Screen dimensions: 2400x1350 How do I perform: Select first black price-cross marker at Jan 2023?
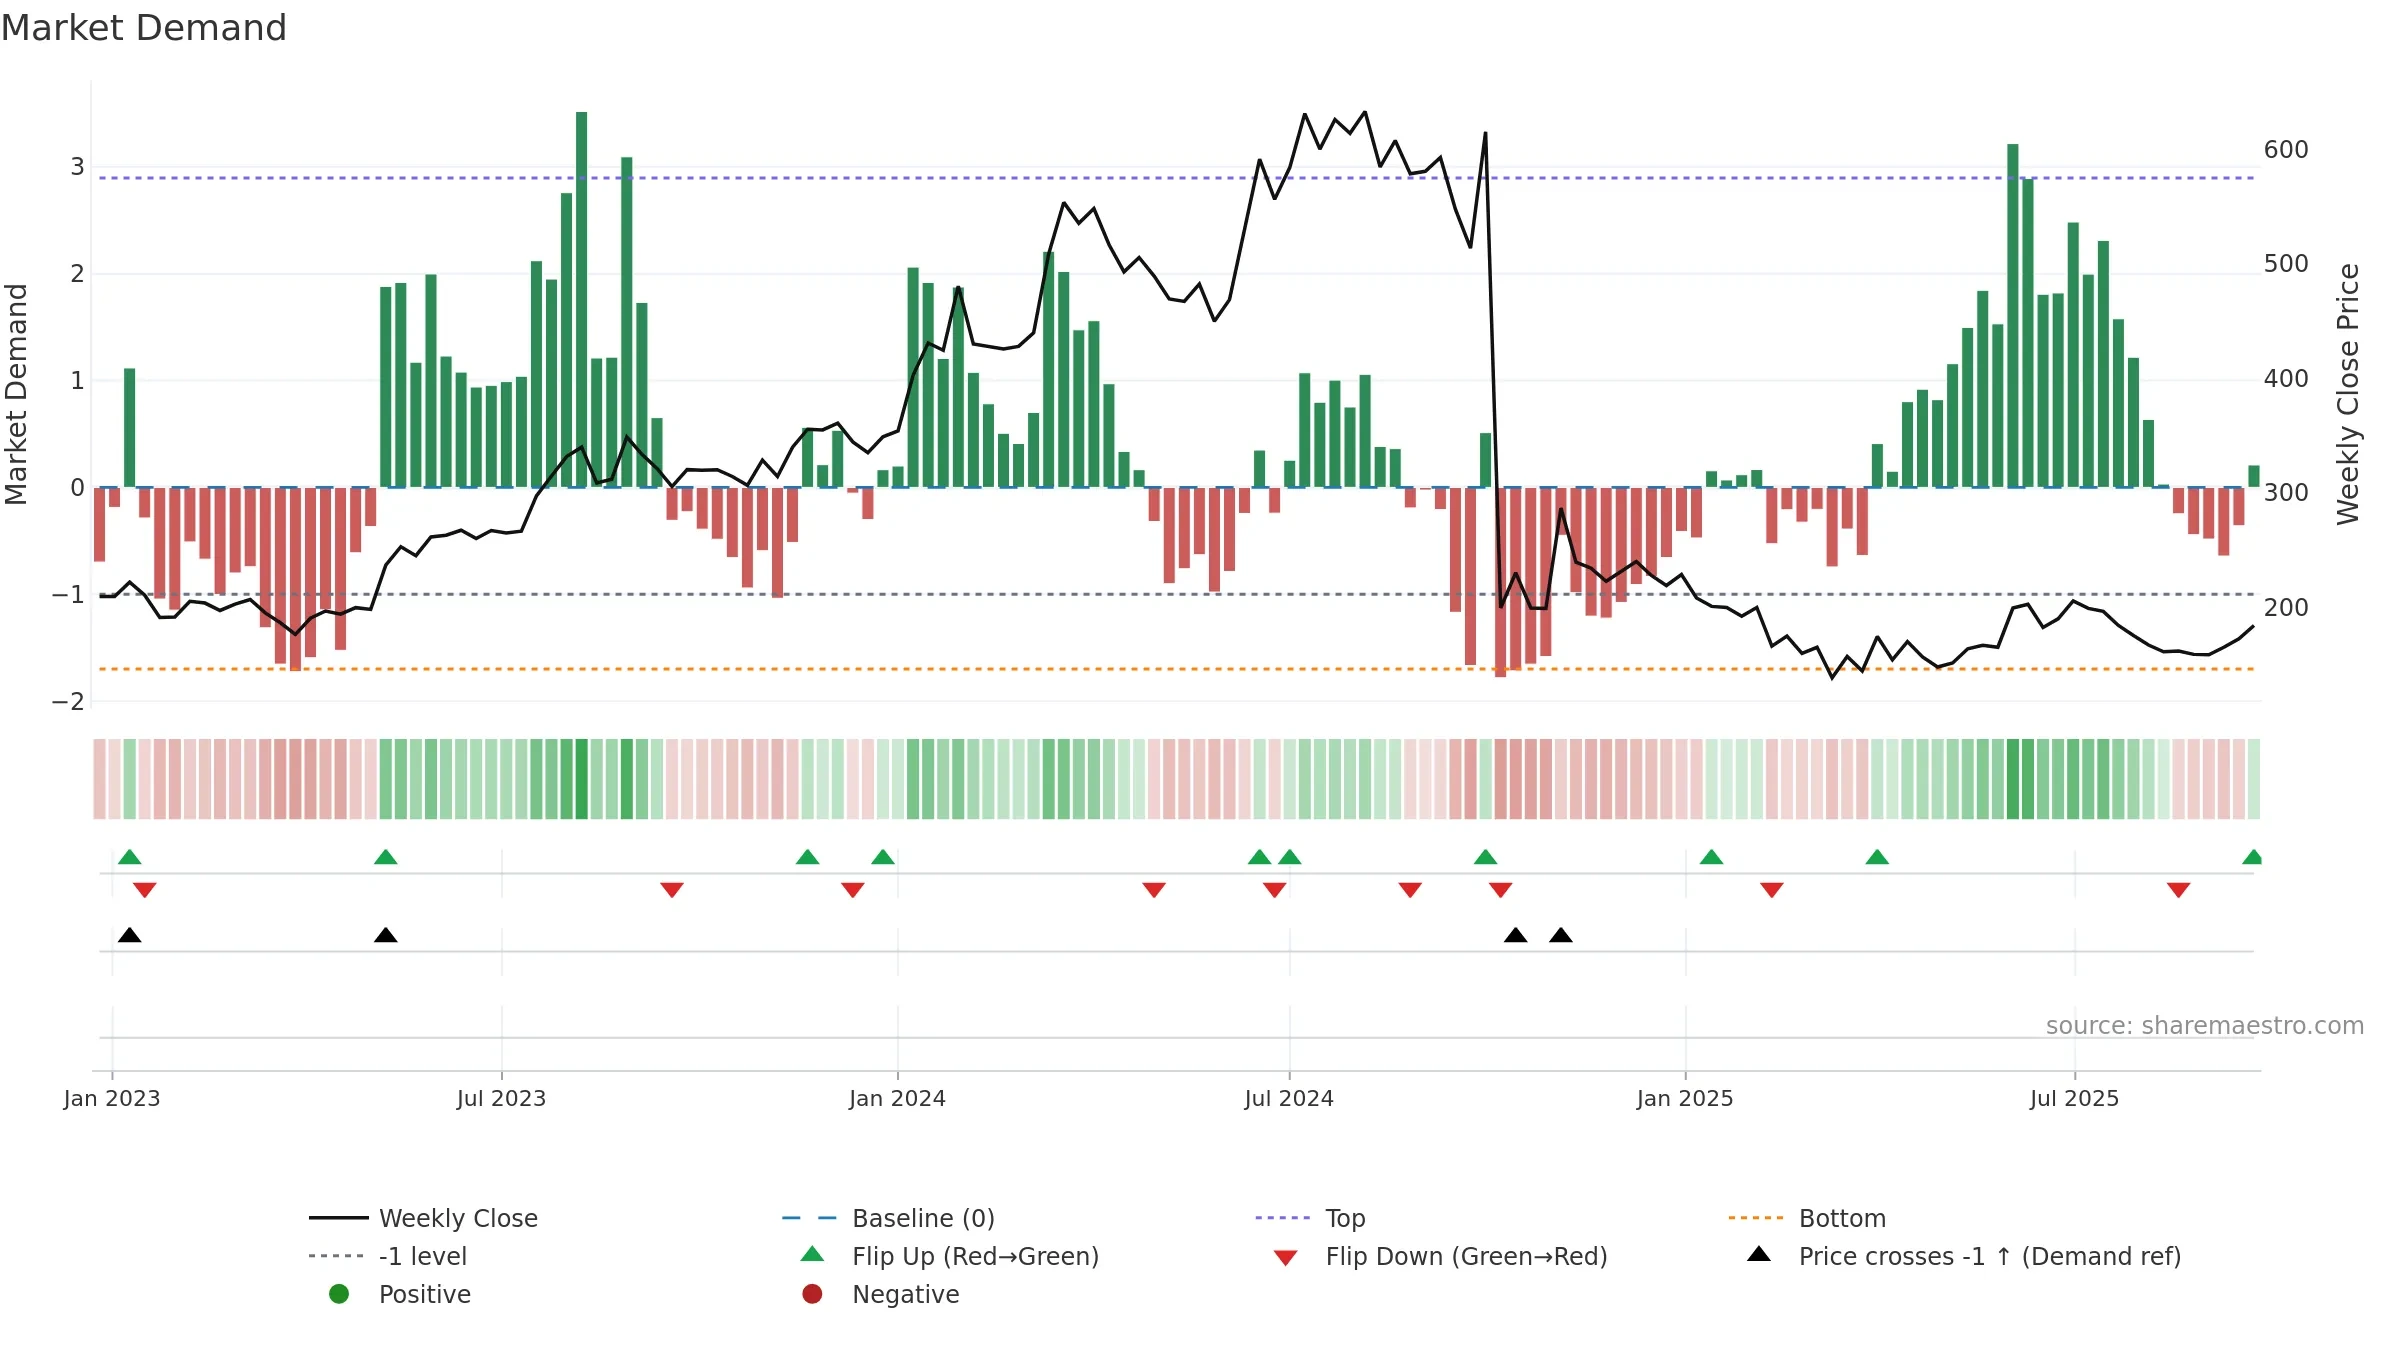point(130,935)
